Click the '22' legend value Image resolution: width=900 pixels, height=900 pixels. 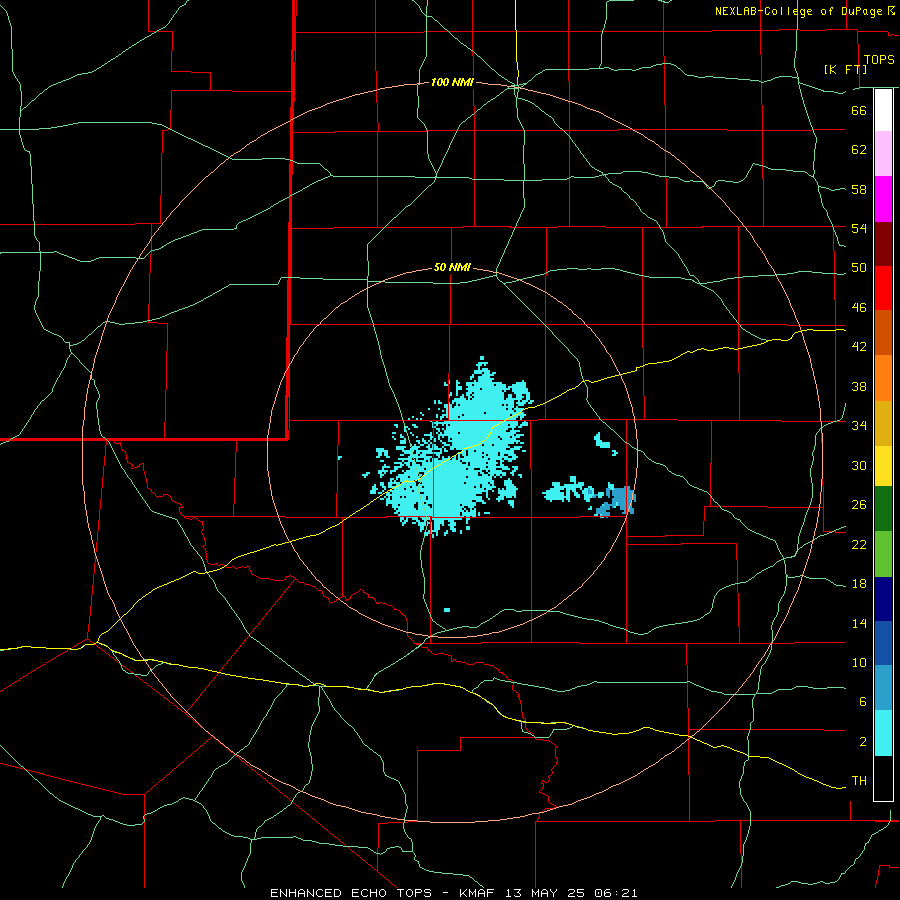point(859,544)
